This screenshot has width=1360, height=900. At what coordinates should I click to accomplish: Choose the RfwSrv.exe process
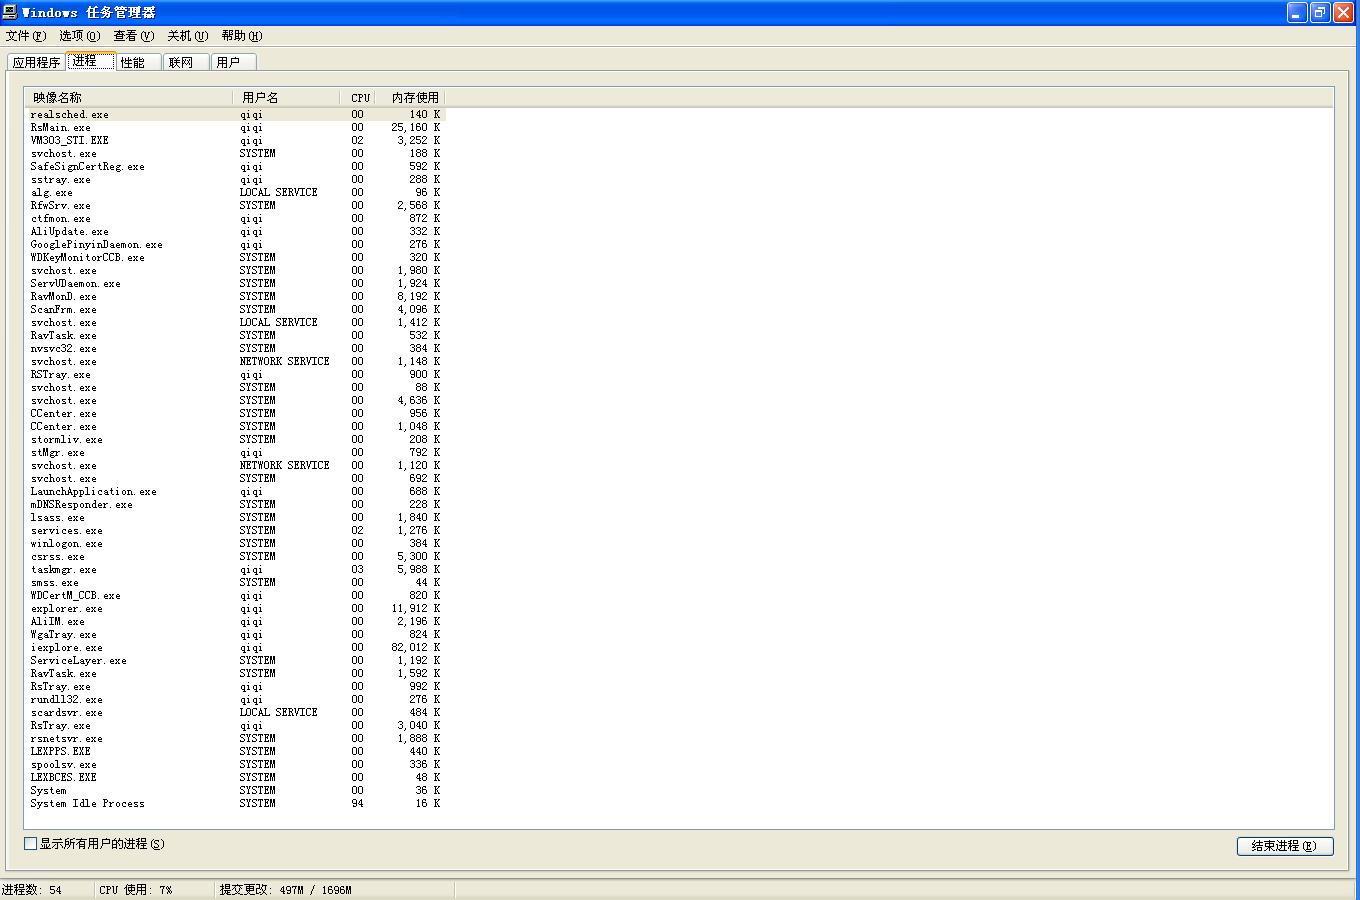click(235, 206)
